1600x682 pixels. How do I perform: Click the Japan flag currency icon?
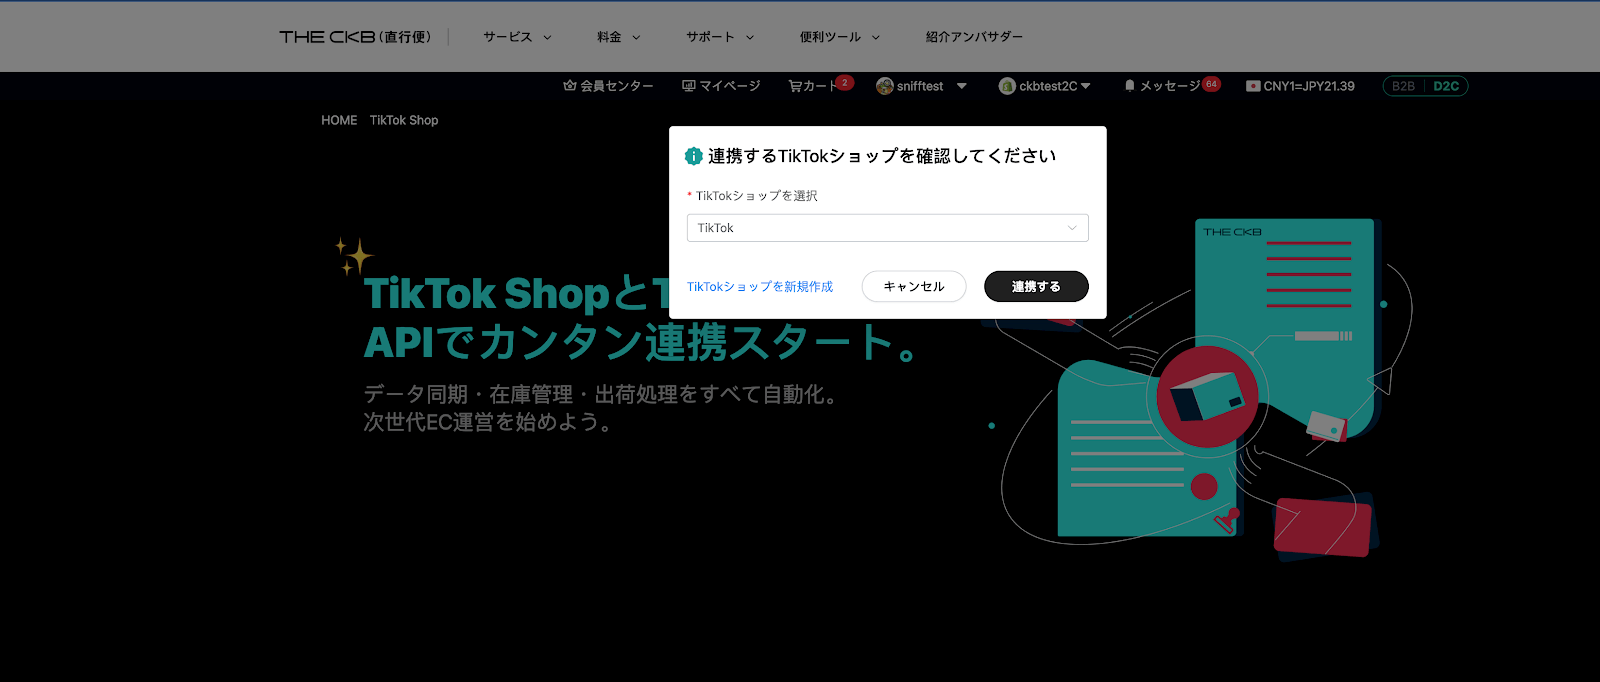[1253, 86]
